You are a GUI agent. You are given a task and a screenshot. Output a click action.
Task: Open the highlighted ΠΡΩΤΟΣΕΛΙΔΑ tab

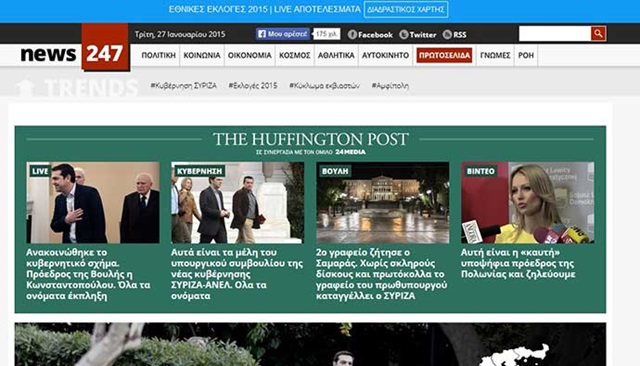click(444, 55)
